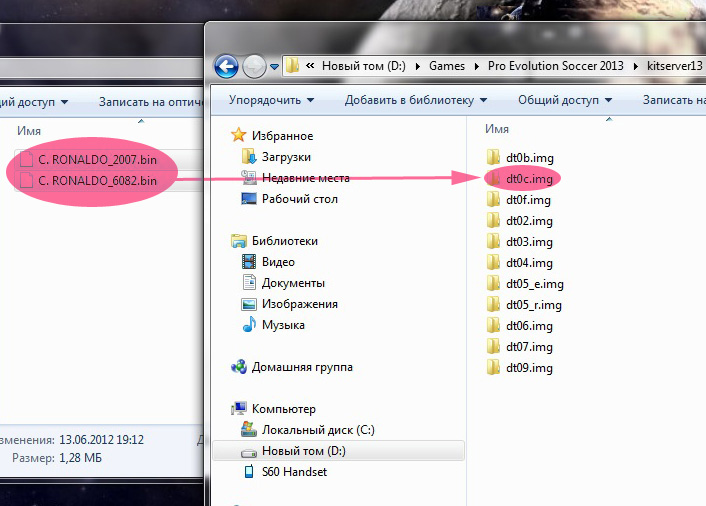This screenshot has height=506, width=706.
Task: Click the Back navigation arrow button
Action: point(226,66)
